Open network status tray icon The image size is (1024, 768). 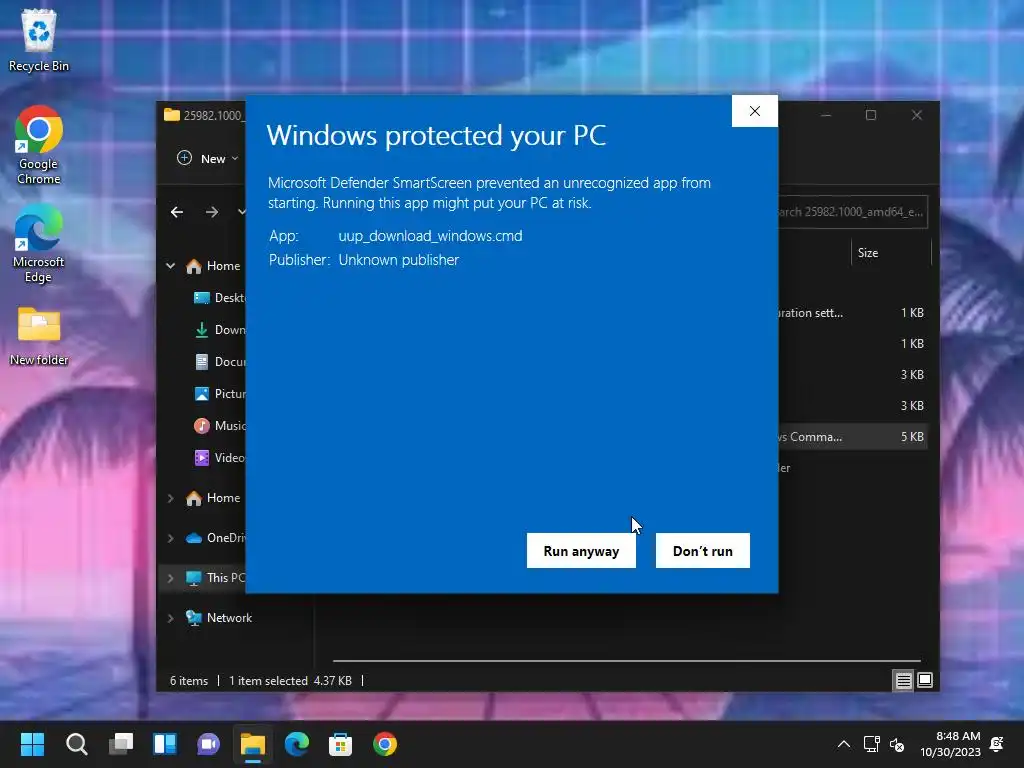[872, 744]
